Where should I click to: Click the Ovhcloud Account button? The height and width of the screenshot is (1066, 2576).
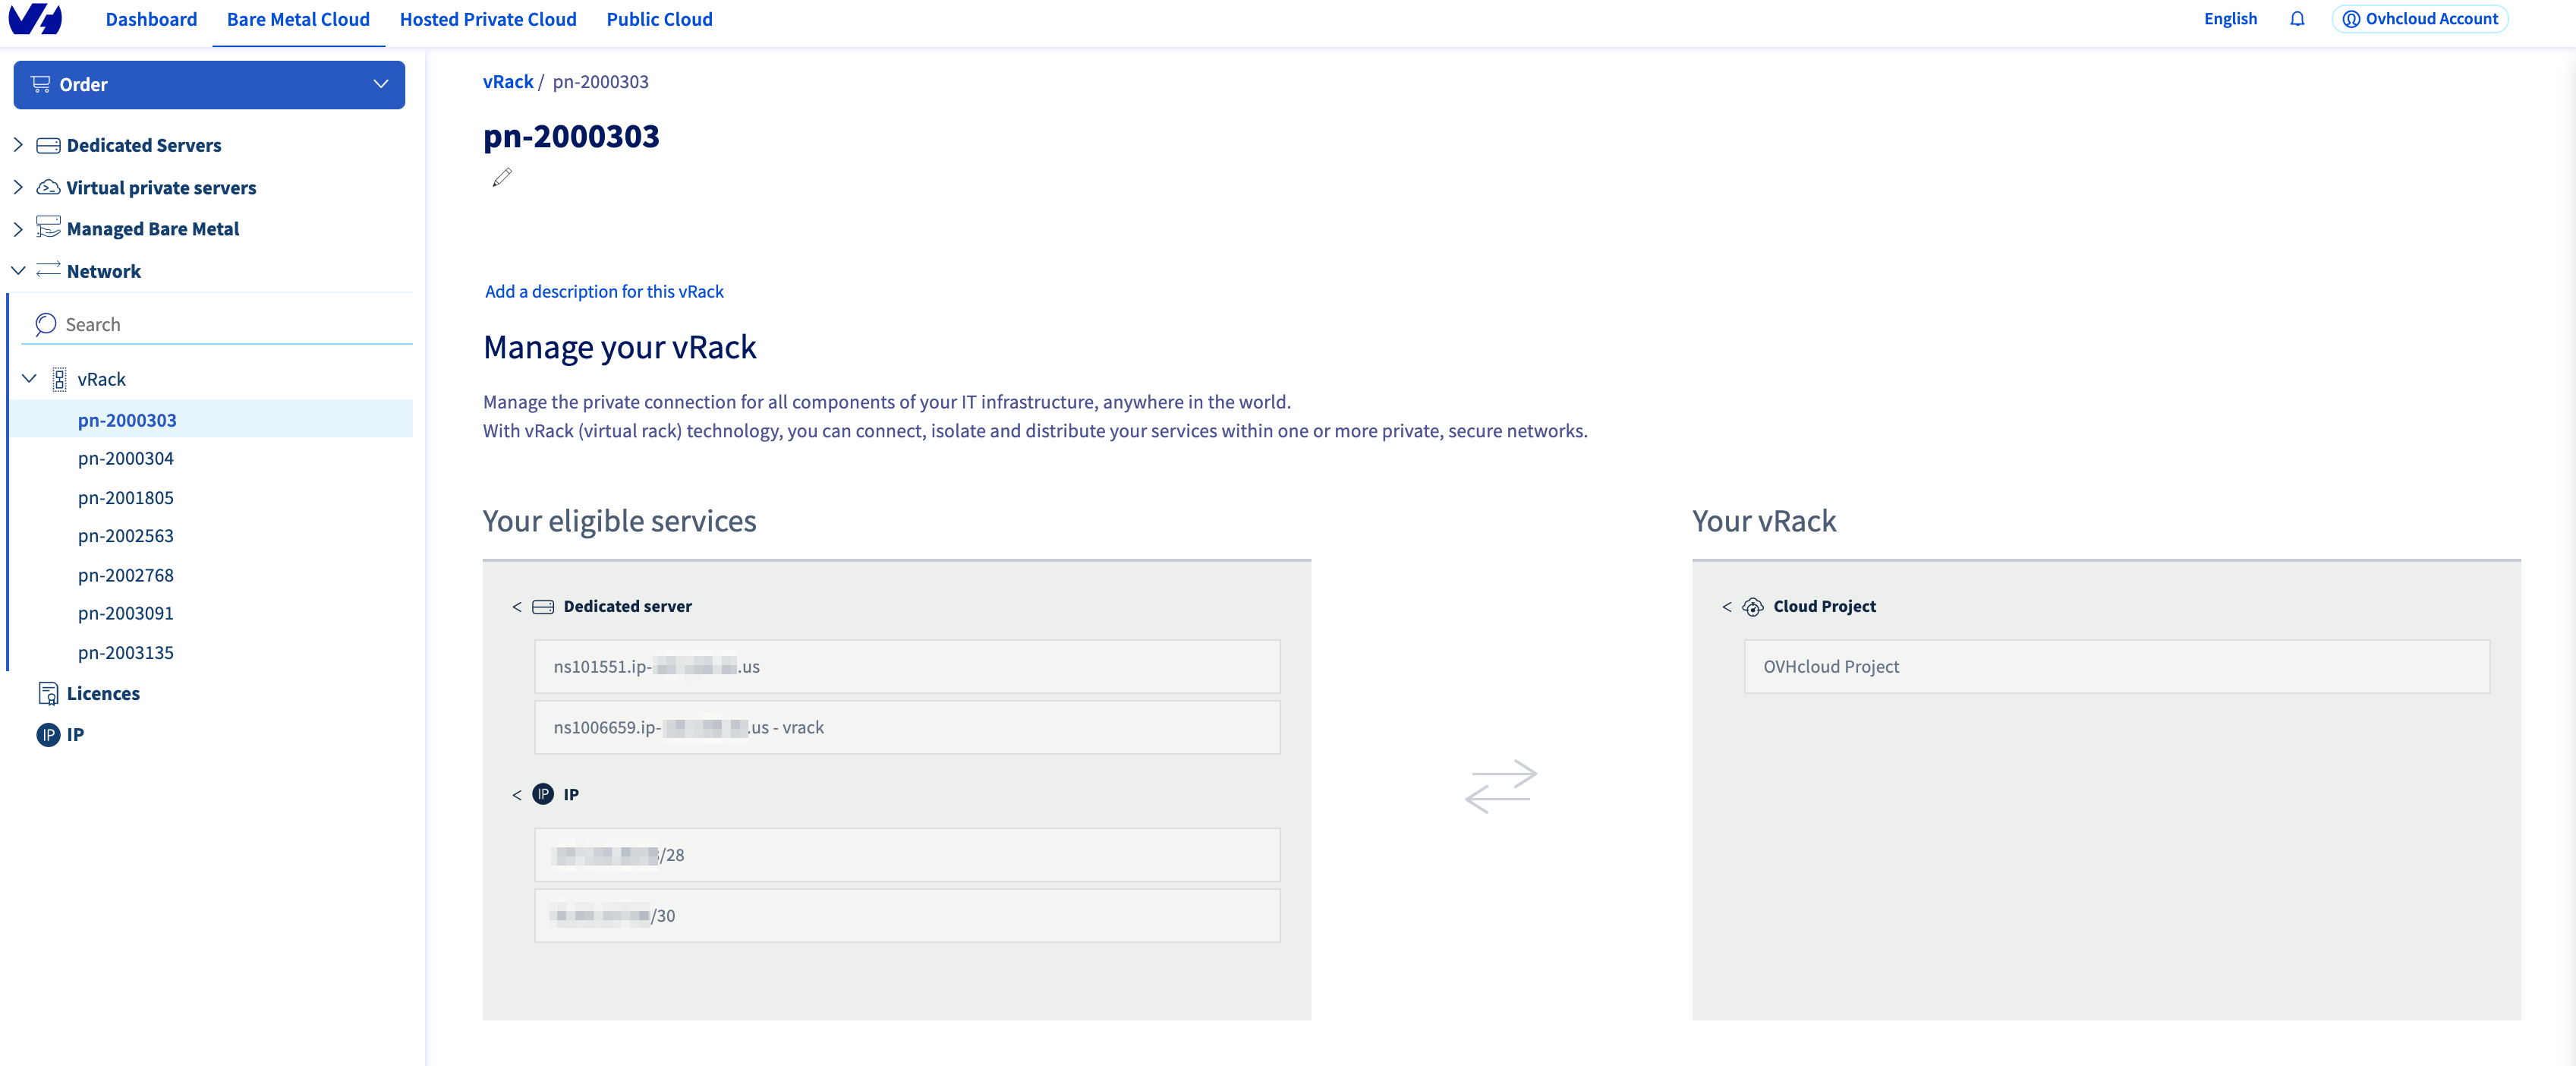(2420, 19)
